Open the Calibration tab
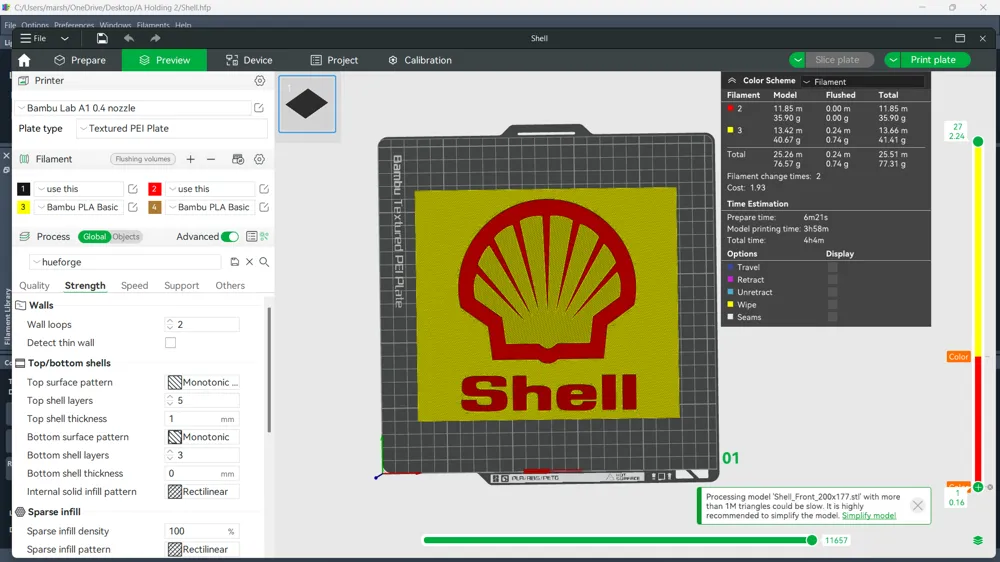The width and height of the screenshot is (1000, 562). pos(420,60)
